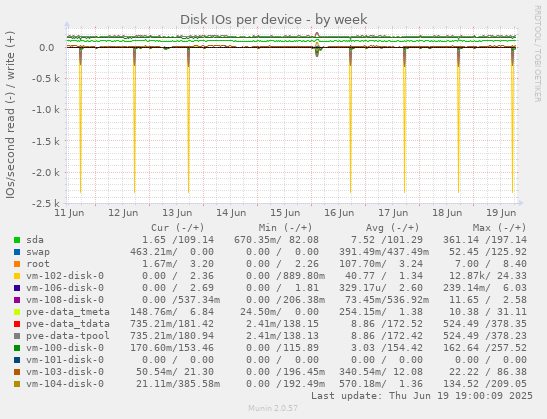This screenshot has width=547, height=419.
Task: Click the '16 Jun' x-axis label
Action: pyautogui.click(x=339, y=212)
